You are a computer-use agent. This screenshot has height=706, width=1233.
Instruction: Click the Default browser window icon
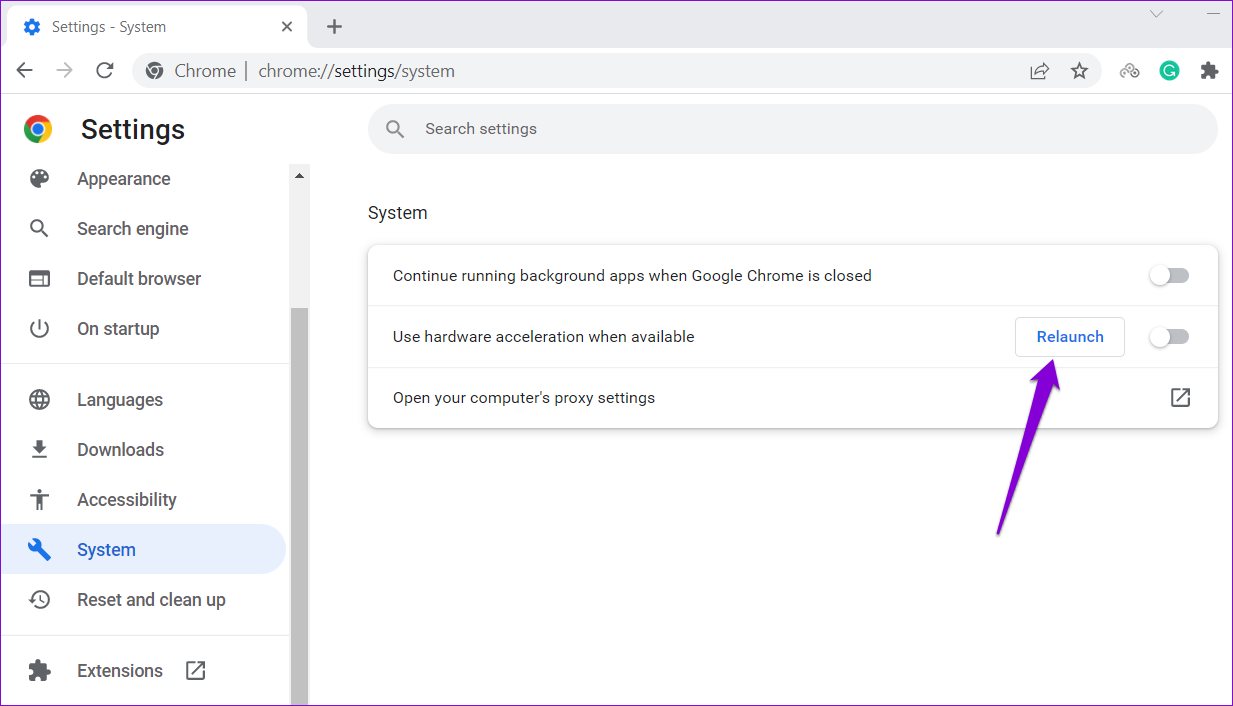pyautogui.click(x=39, y=279)
